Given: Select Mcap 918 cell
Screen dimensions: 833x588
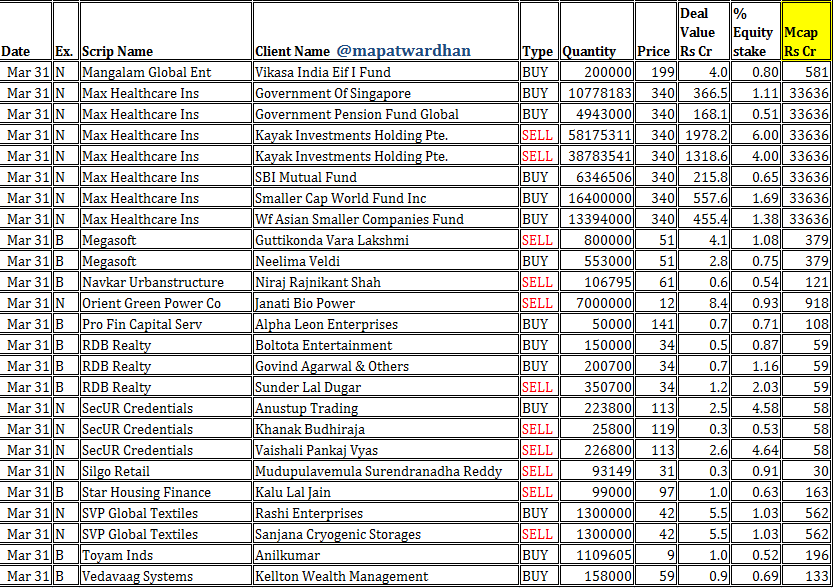Looking at the screenshot, I should click(806, 303).
